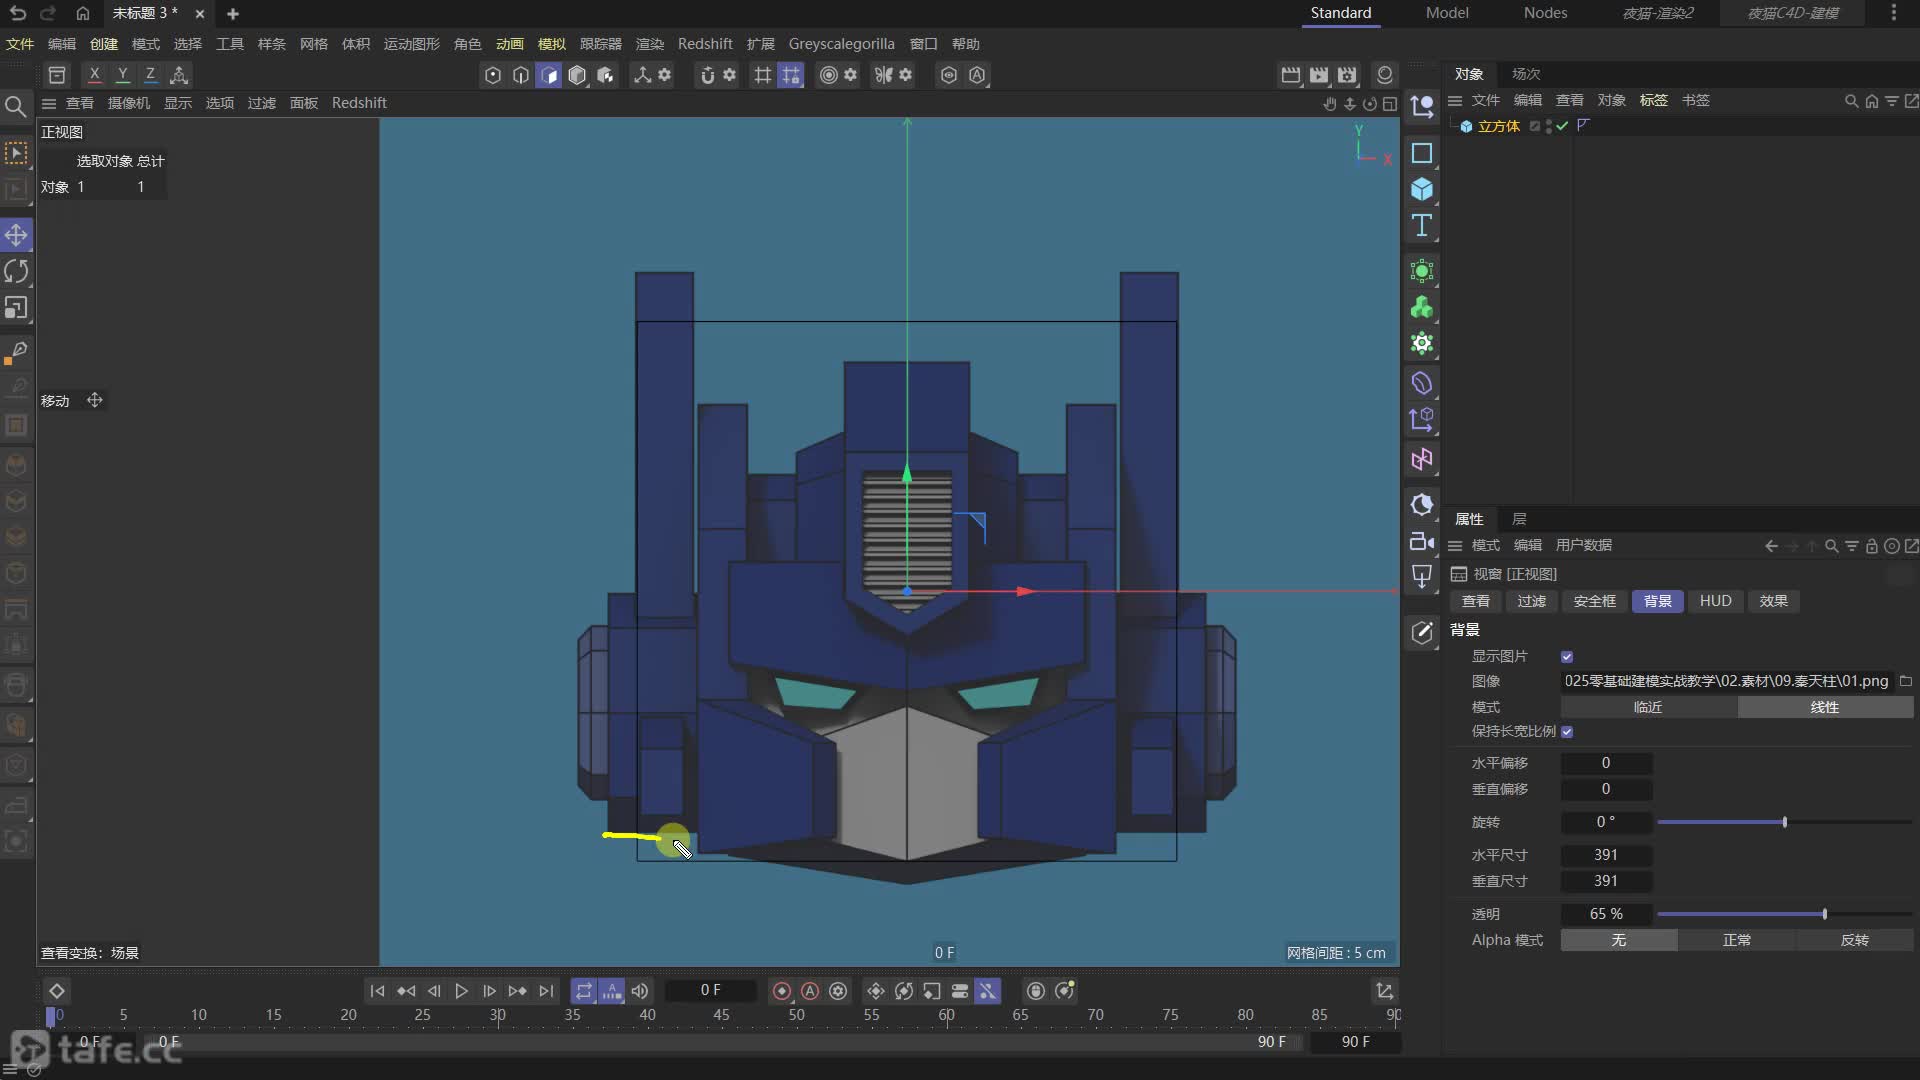Viewport: 1920px width, 1080px height.
Task: Open the viewport 过滤 menu
Action: 262,103
